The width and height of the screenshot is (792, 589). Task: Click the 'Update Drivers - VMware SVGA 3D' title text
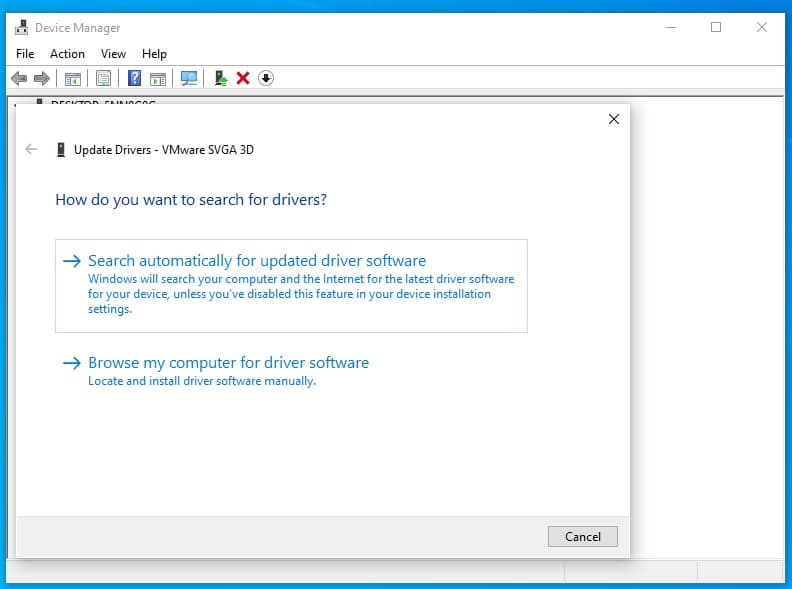(x=164, y=150)
